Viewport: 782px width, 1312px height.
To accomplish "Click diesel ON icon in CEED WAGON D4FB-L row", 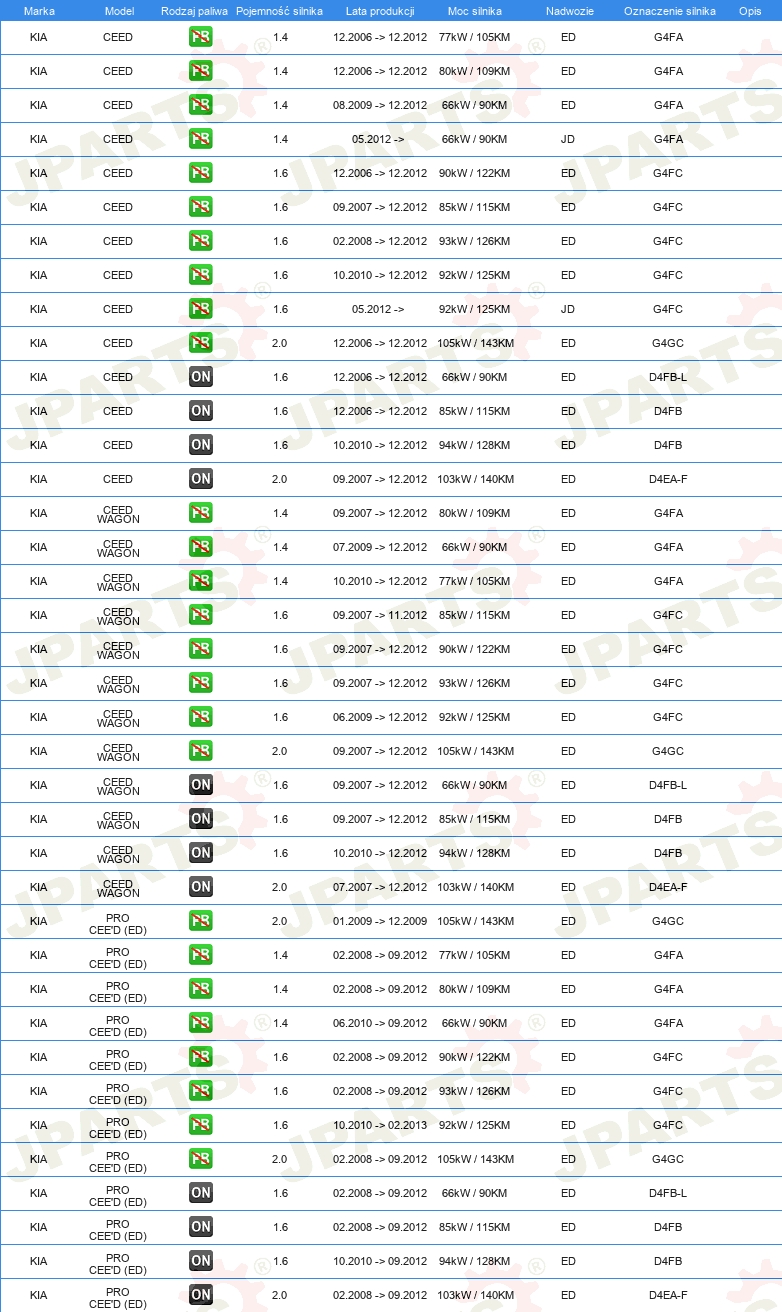I will coord(200,785).
